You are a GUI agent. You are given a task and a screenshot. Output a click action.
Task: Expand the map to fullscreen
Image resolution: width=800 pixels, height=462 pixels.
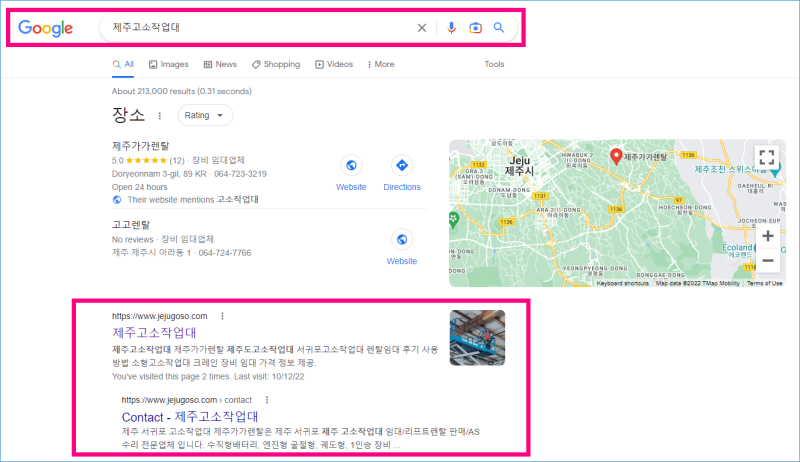pos(766,157)
